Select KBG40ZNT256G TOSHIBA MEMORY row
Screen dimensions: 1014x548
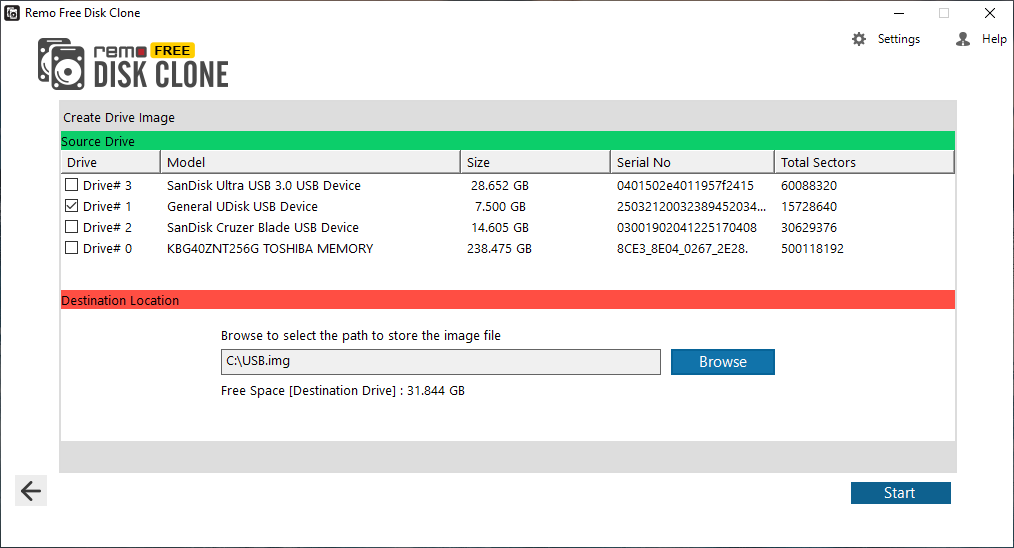coord(508,248)
